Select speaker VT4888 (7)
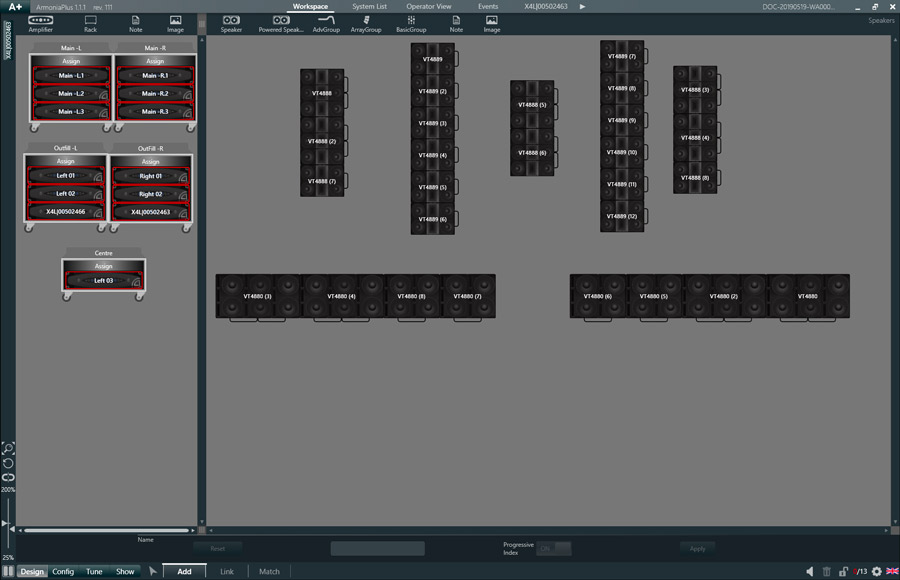 click(x=322, y=181)
